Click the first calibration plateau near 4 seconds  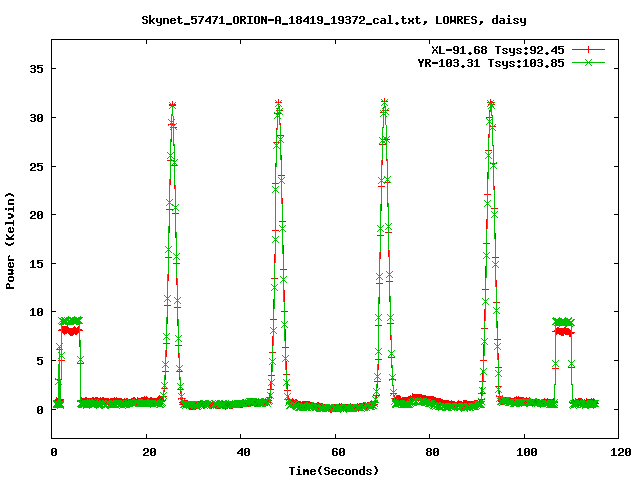coord(71,326)
